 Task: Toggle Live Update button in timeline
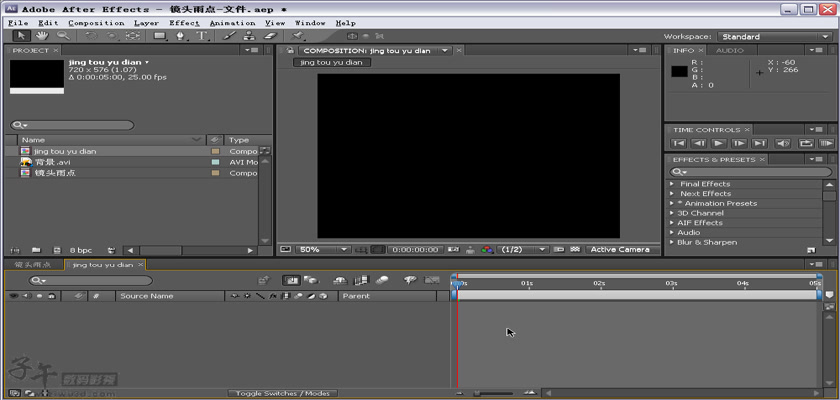pyautogui.click(x=291, y=280)
